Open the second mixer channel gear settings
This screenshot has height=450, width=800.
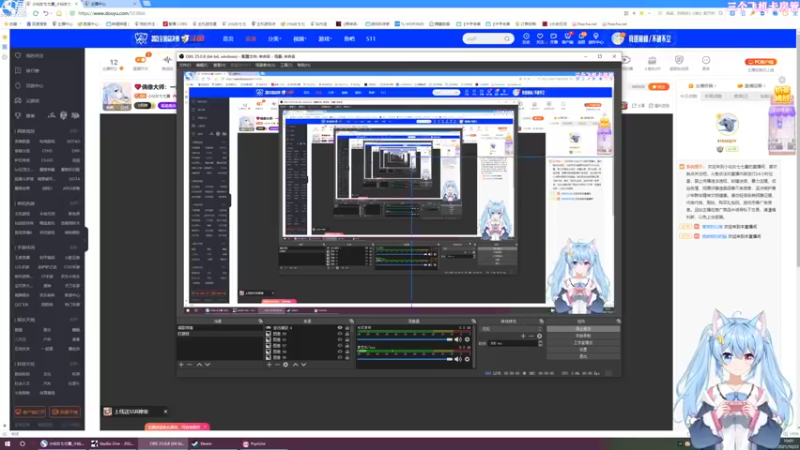point(467,359)
